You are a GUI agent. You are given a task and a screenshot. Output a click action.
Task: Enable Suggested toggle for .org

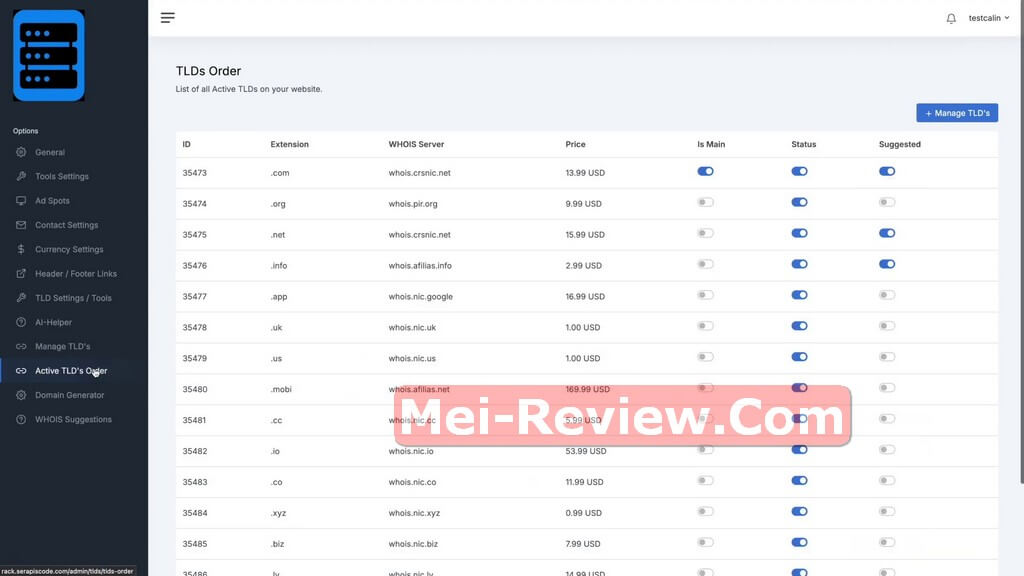(x=887, y=202)
